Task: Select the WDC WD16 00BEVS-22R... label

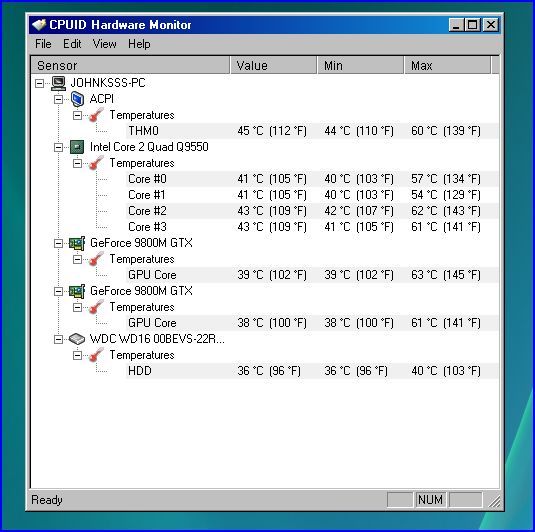Action: [157, 339]
